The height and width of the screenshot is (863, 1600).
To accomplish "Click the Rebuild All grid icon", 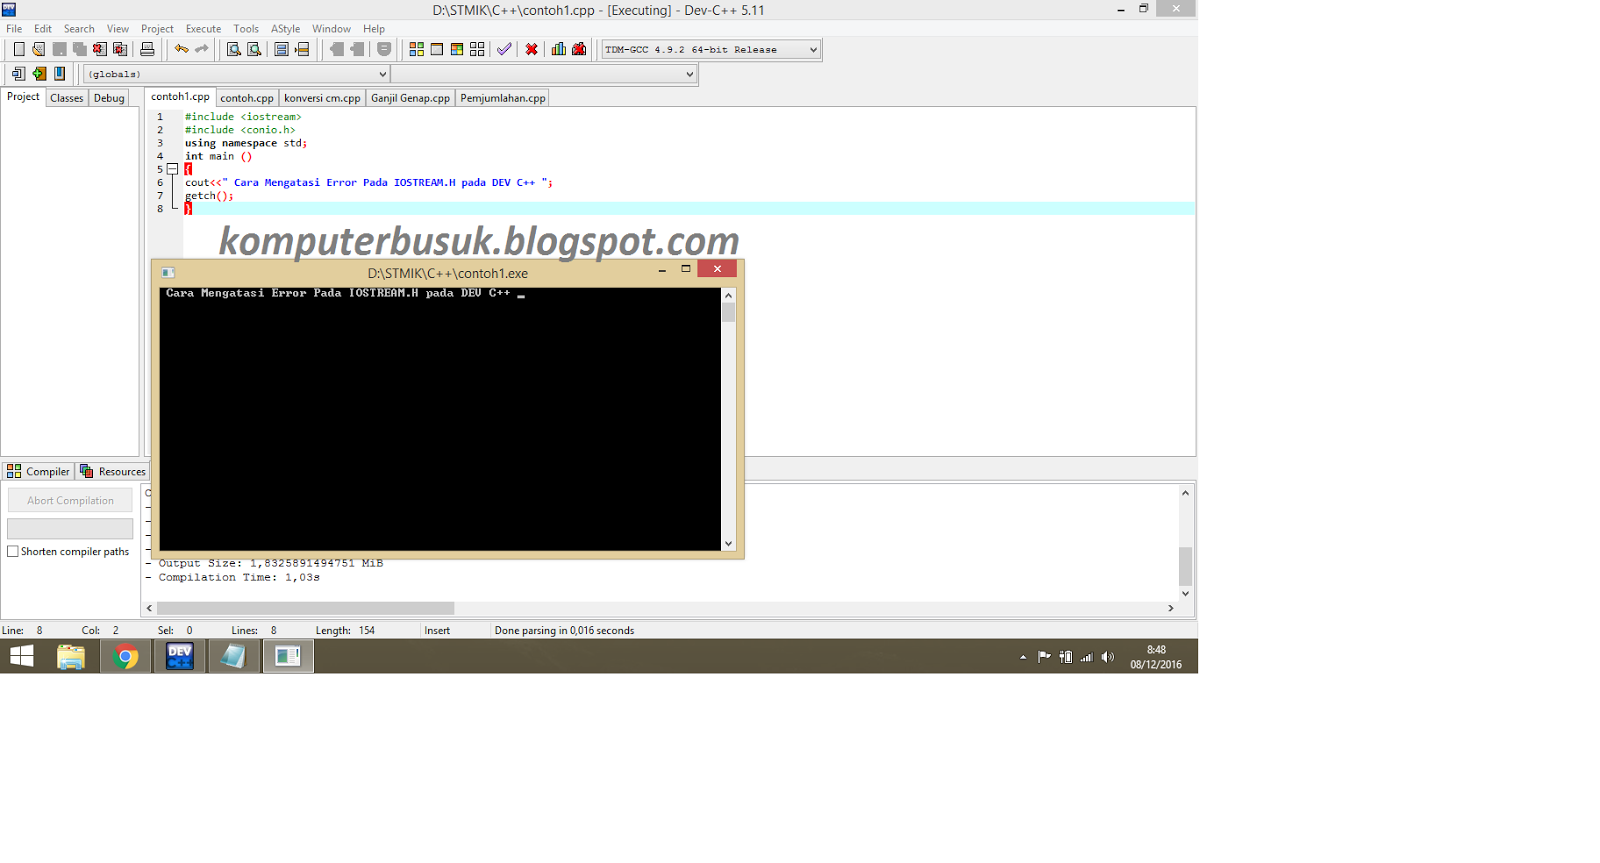I will (x=477, y=49).
